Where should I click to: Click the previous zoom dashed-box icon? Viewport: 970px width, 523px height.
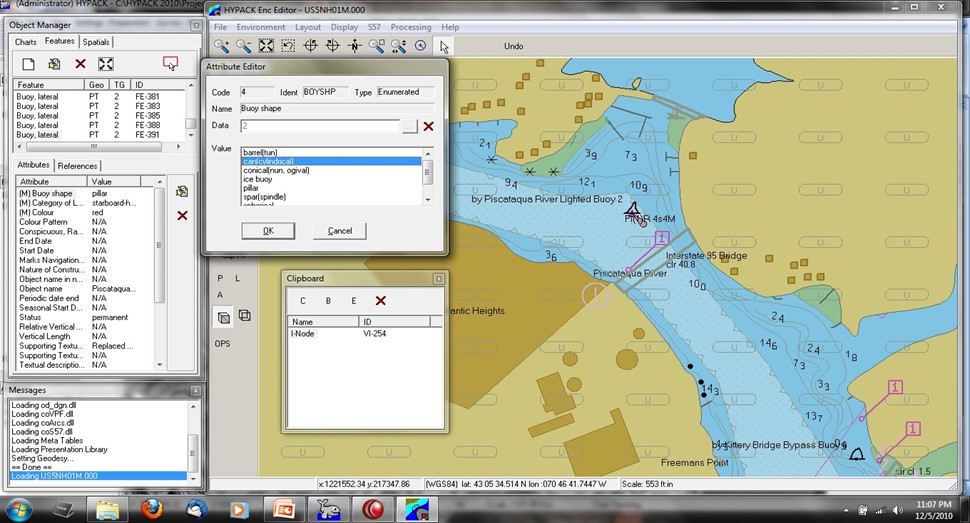pos(288,46)
